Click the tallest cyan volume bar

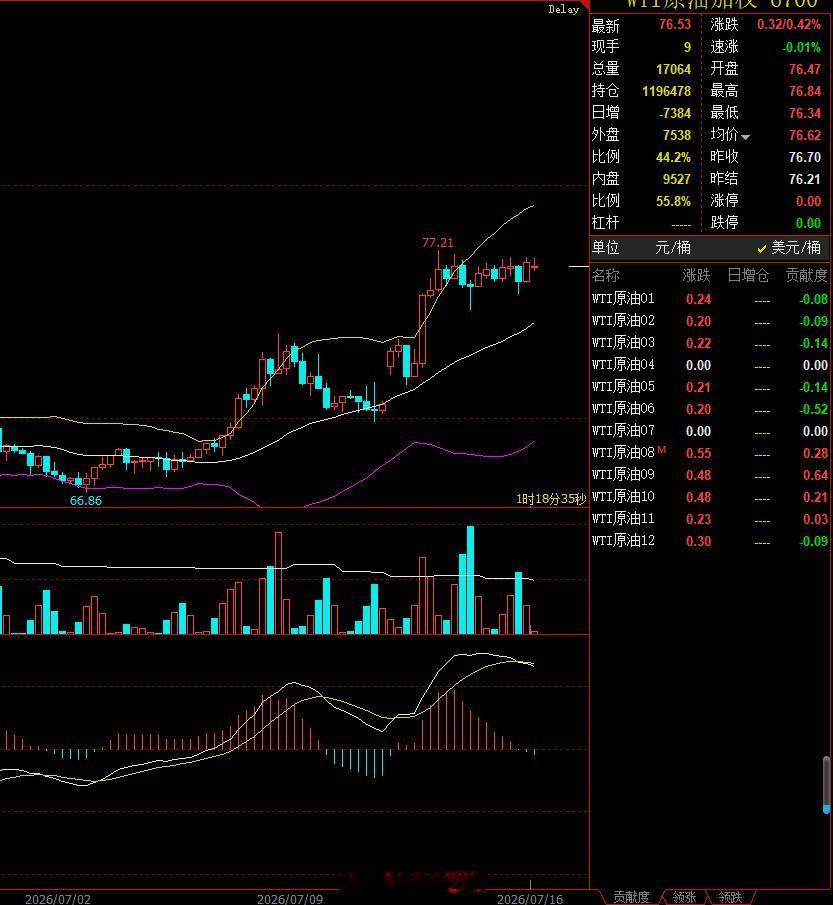click(x=470, y=580)
